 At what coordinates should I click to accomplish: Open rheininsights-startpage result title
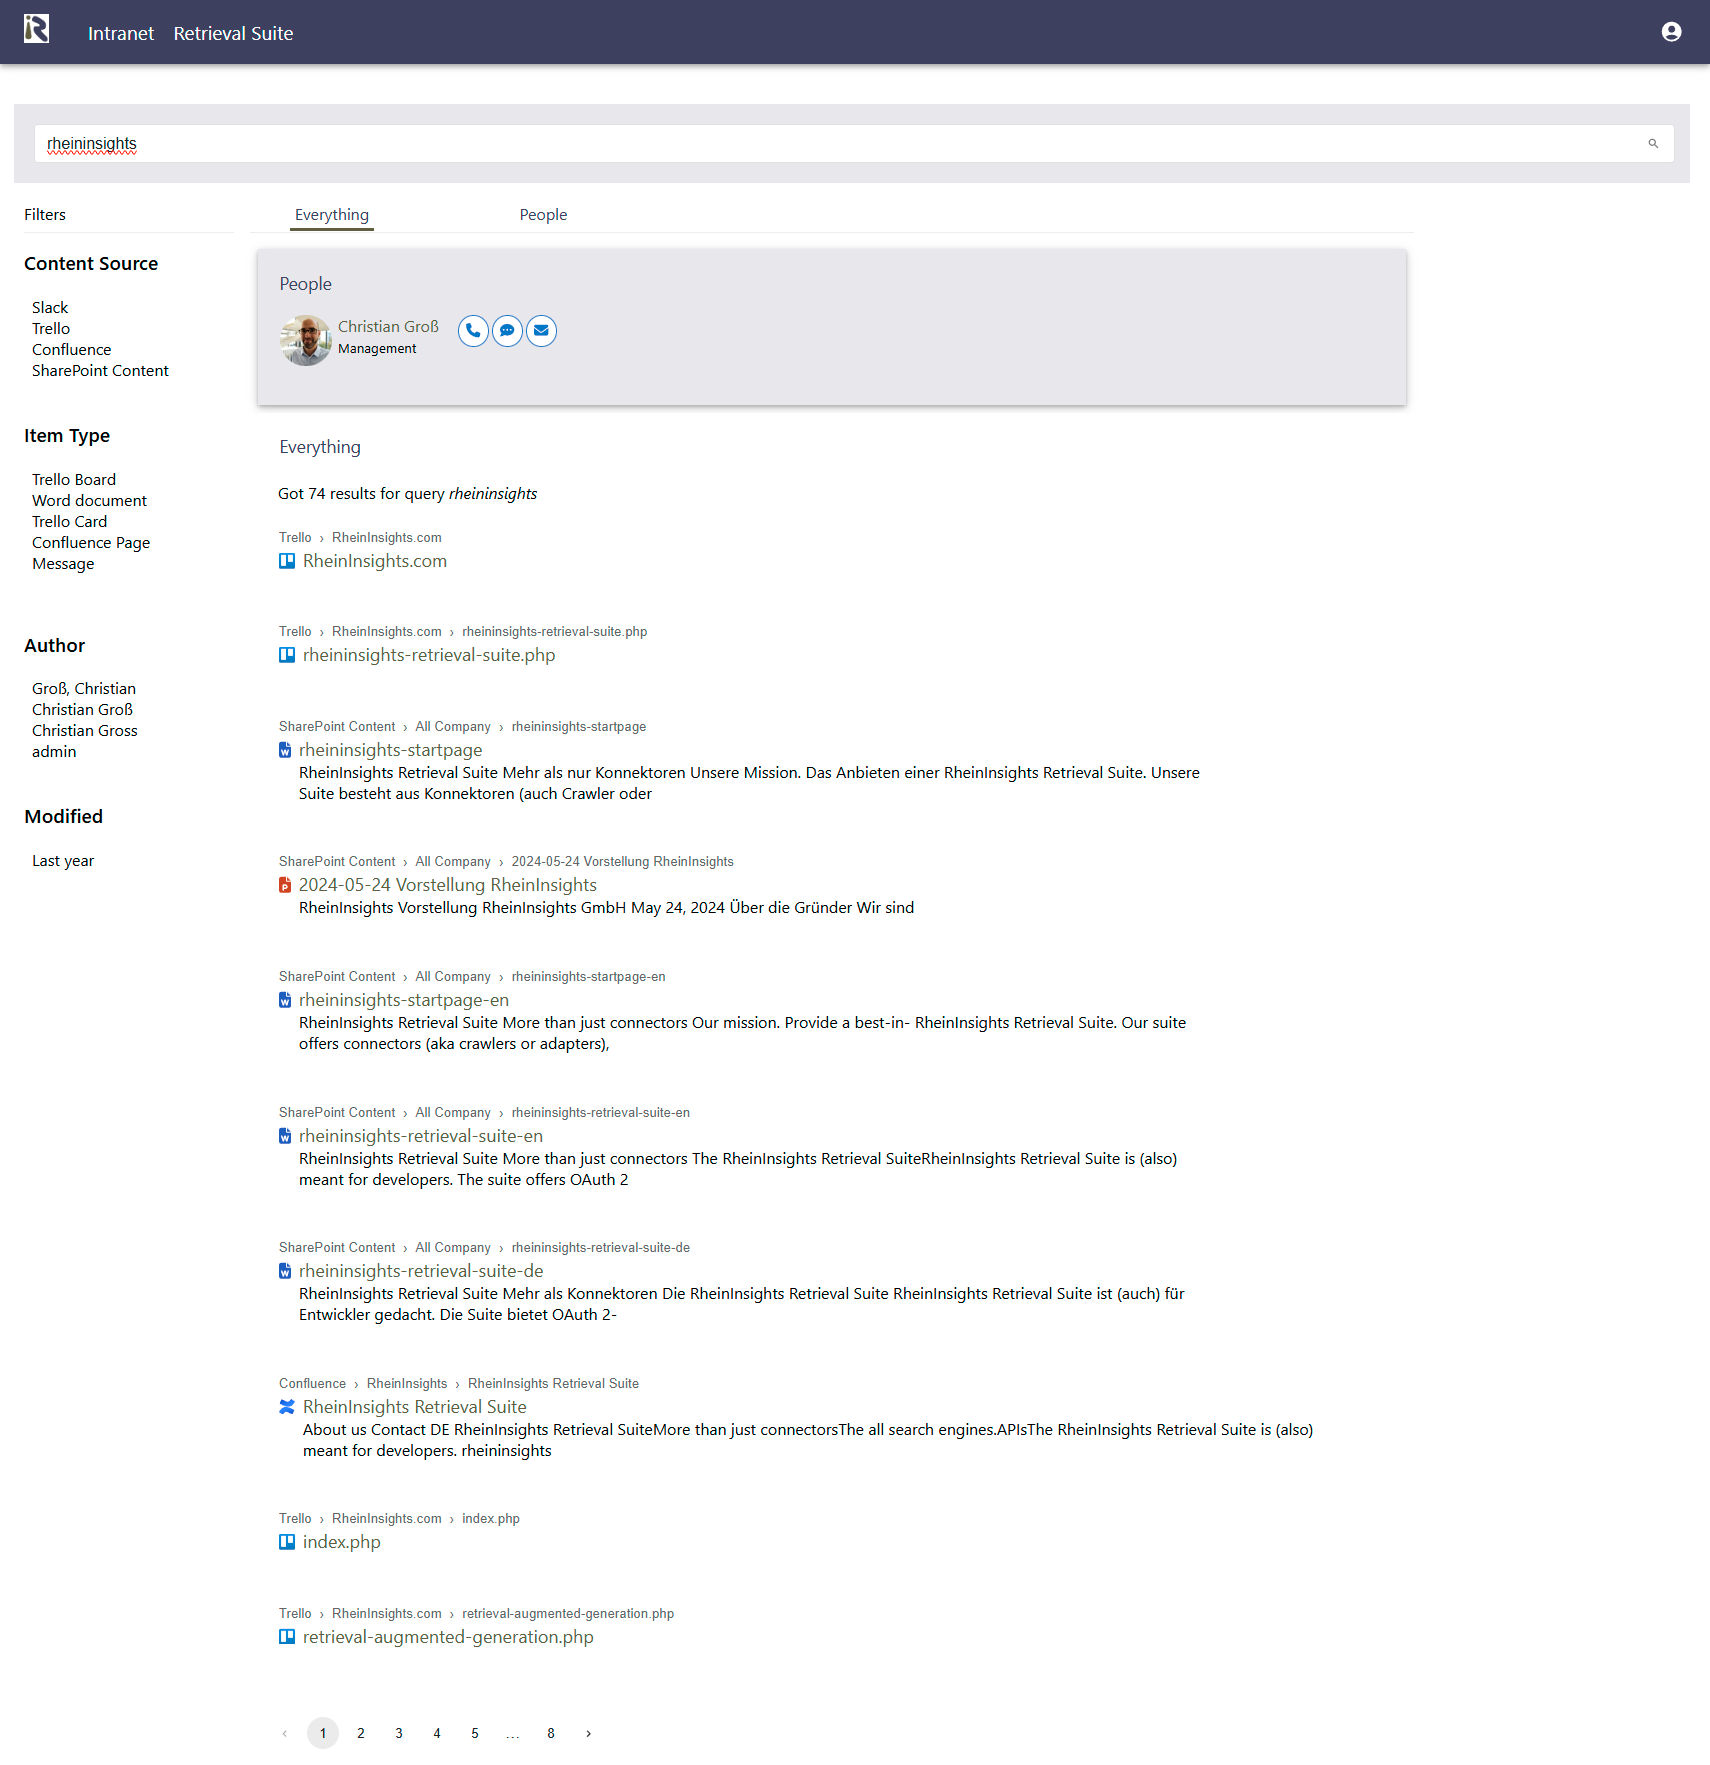click(x=390, y=750)
